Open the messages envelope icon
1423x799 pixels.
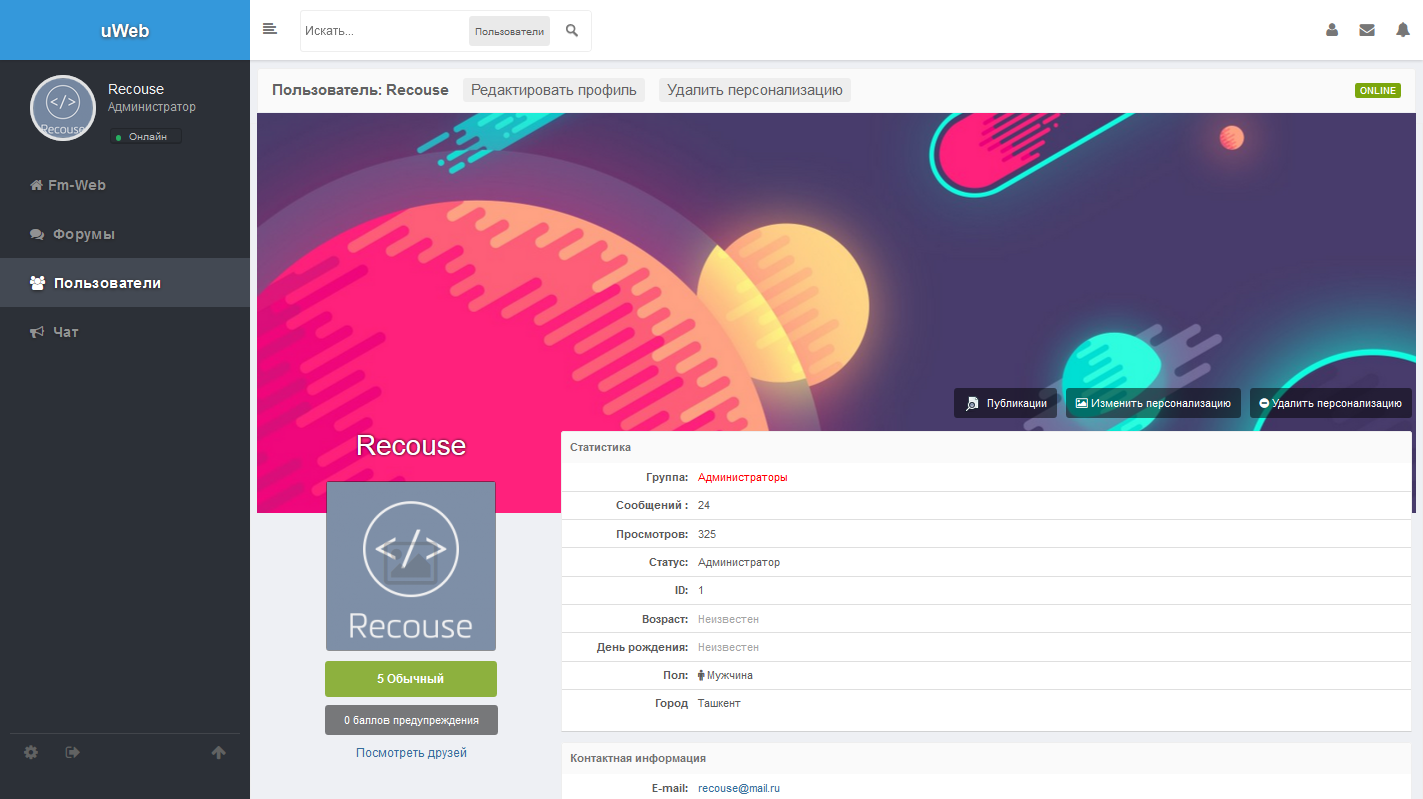coord(1367,30)
